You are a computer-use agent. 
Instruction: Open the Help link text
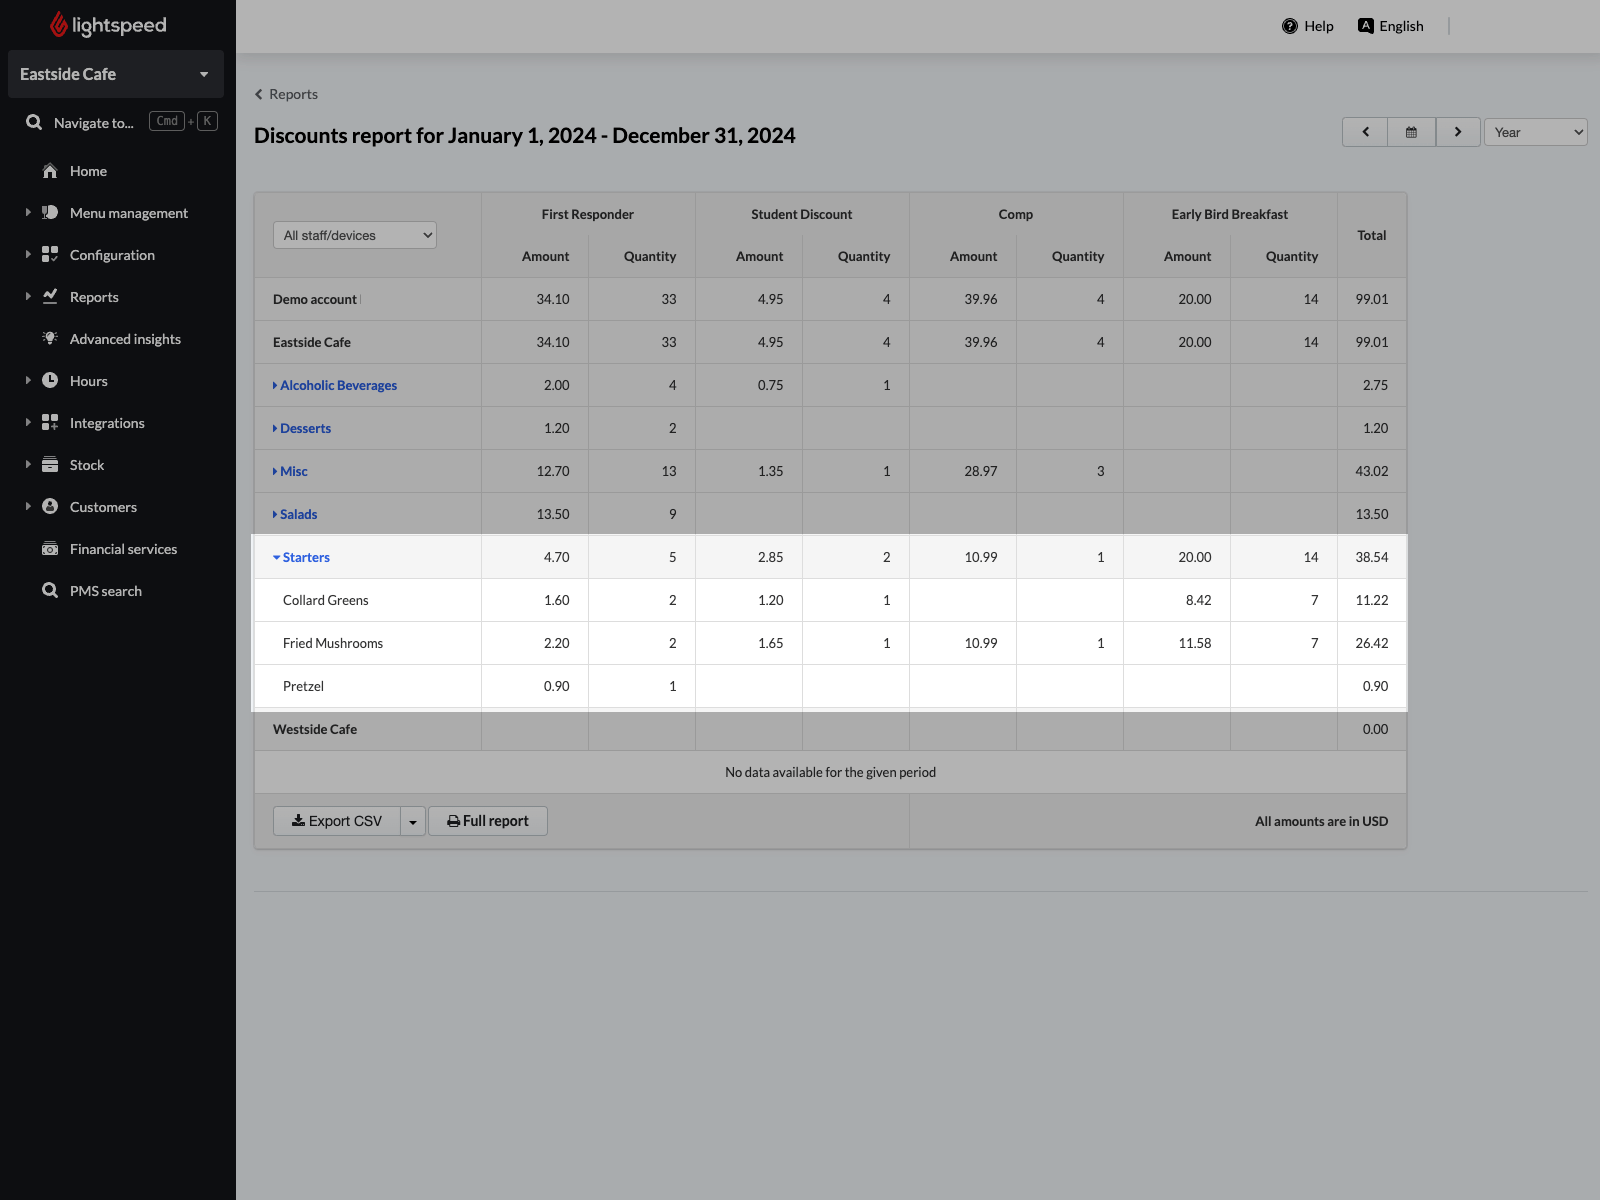(x=1319, y=26)
